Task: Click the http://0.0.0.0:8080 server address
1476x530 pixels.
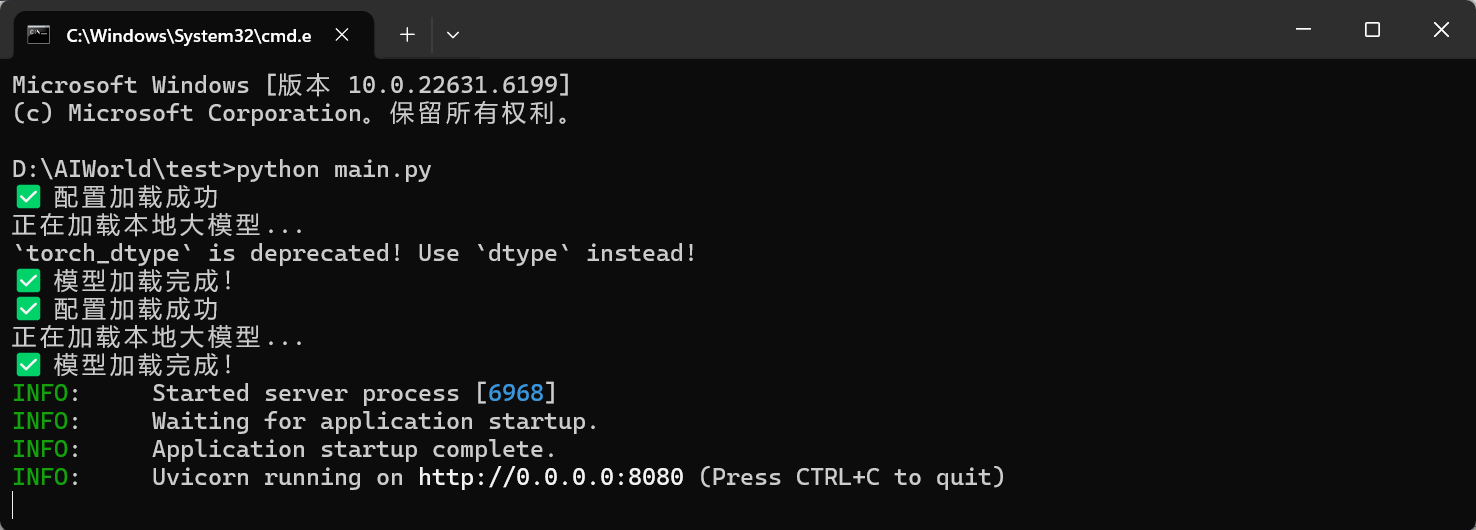Action: tap(551, 477)
